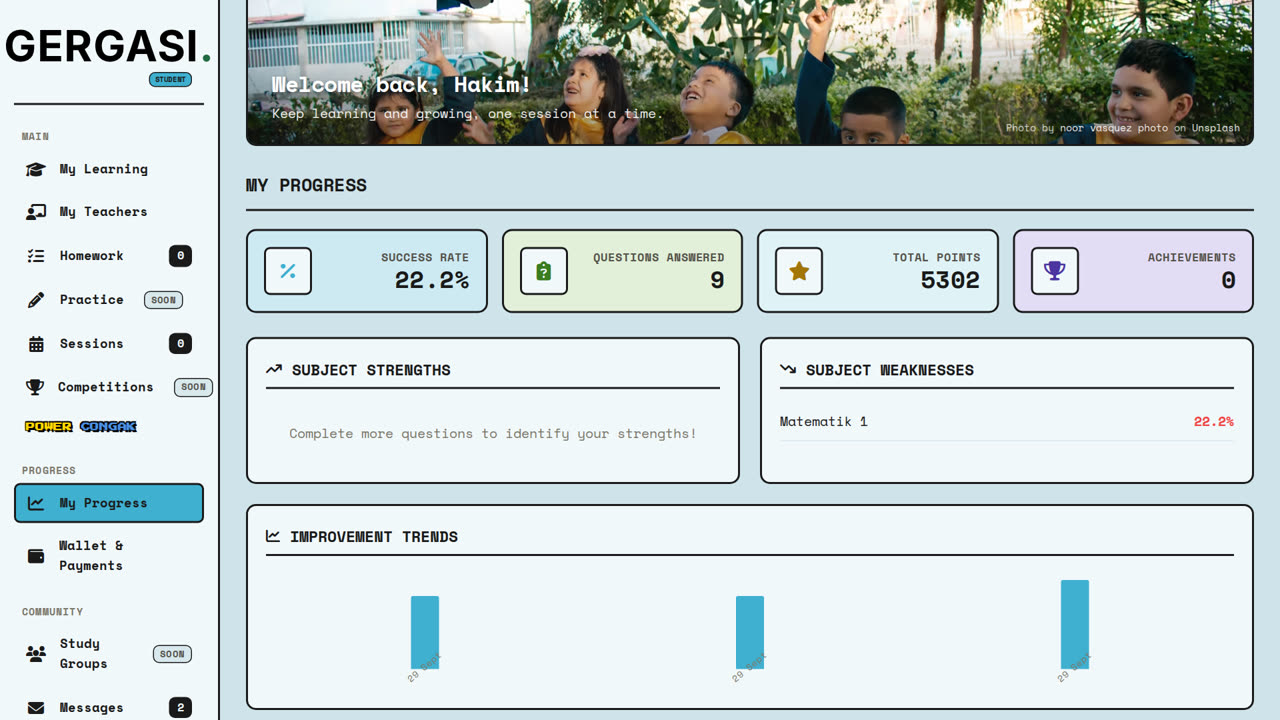
Task: Open Study Groups in Community
Action: 109,654
